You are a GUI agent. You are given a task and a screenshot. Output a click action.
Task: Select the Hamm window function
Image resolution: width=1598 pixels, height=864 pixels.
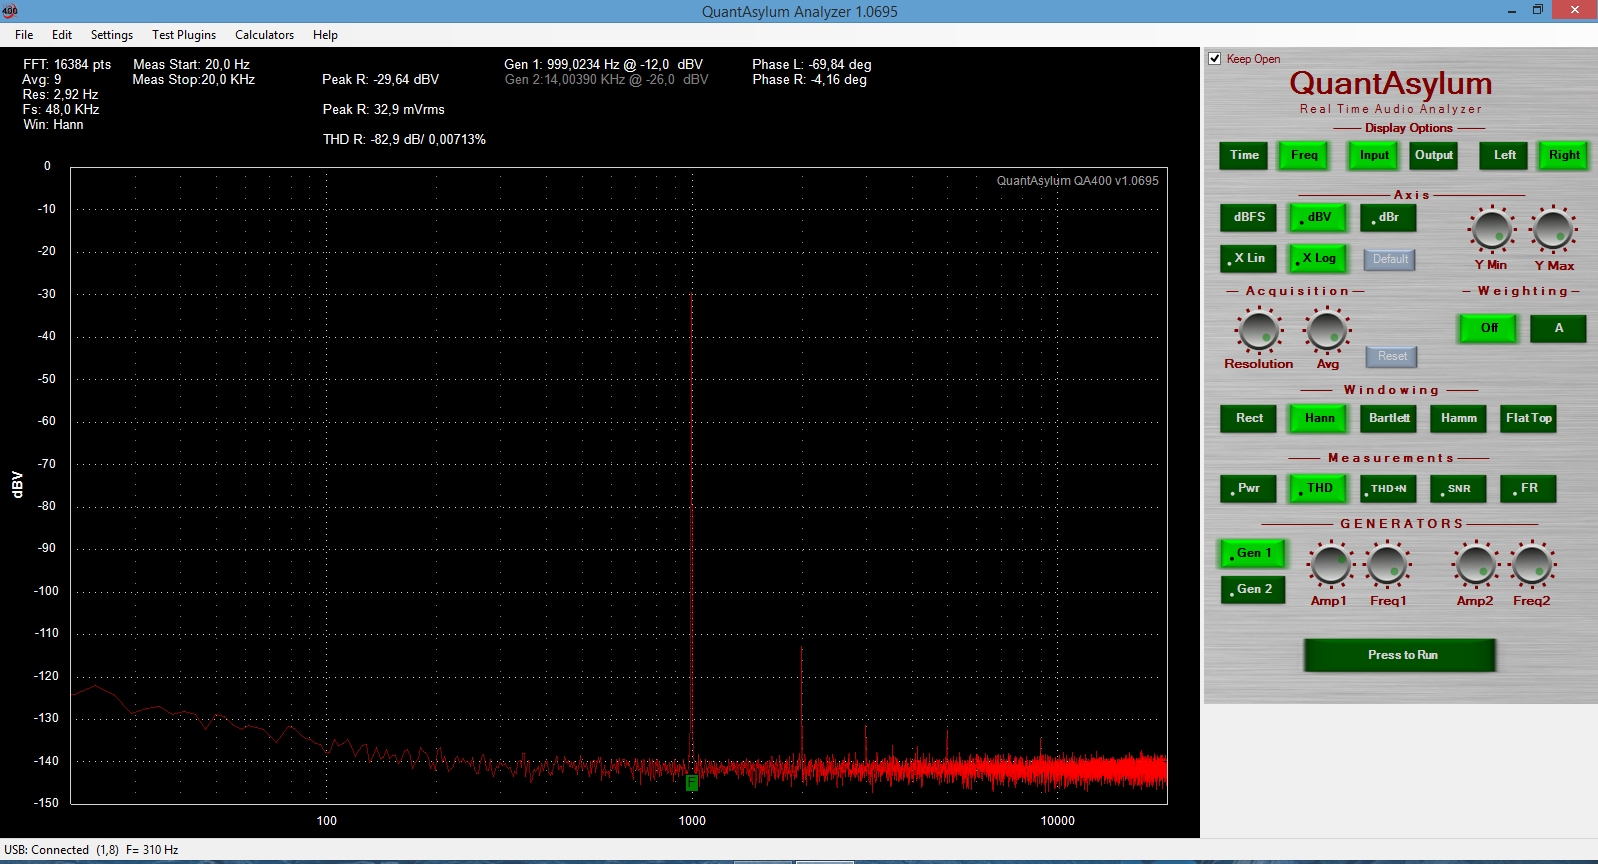point(1458,418)
